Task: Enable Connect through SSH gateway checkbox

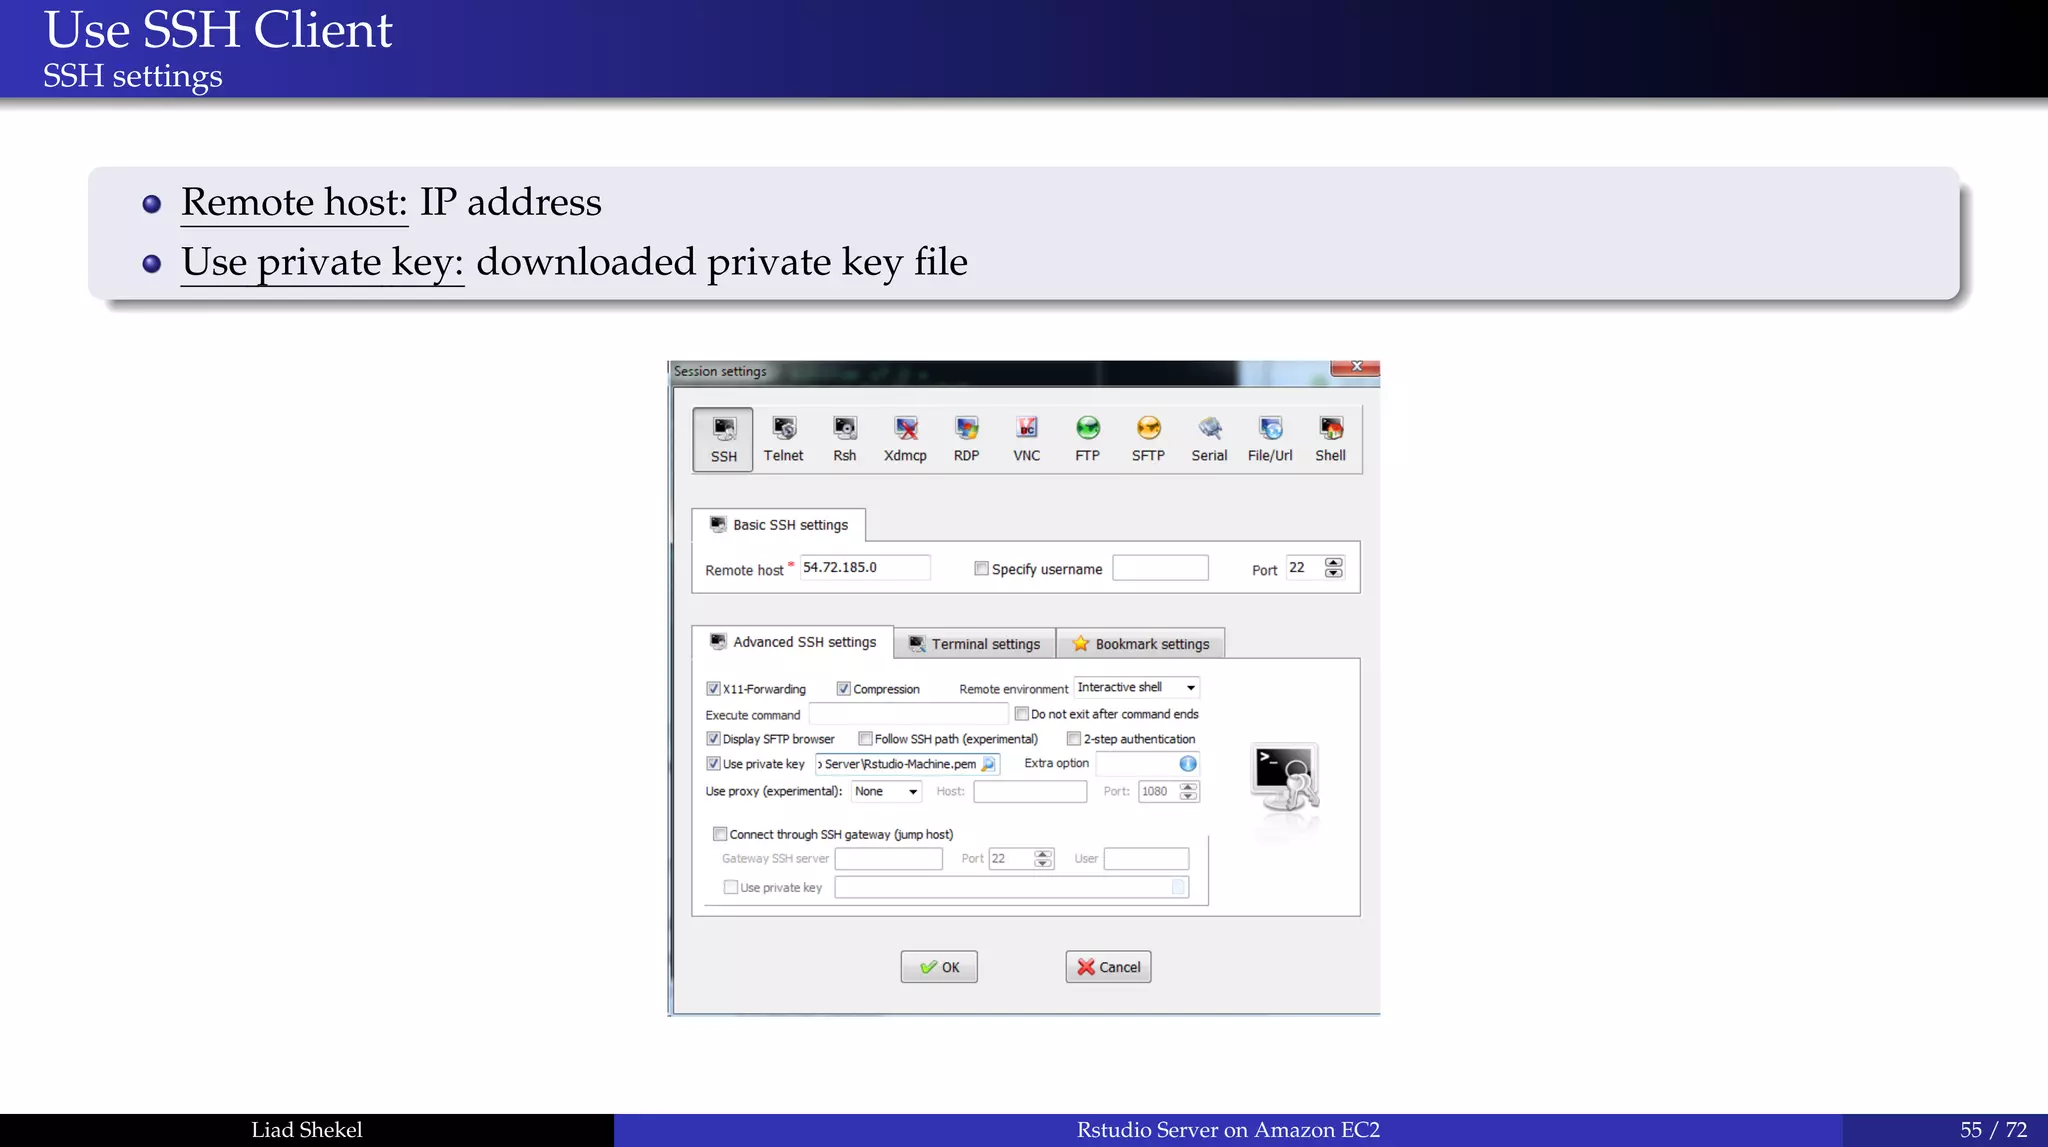Action: pyautogui.click(x=719, y=833)
